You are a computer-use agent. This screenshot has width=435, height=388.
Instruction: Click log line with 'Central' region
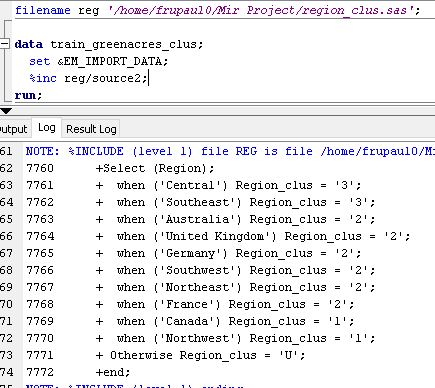coord(228,185)
